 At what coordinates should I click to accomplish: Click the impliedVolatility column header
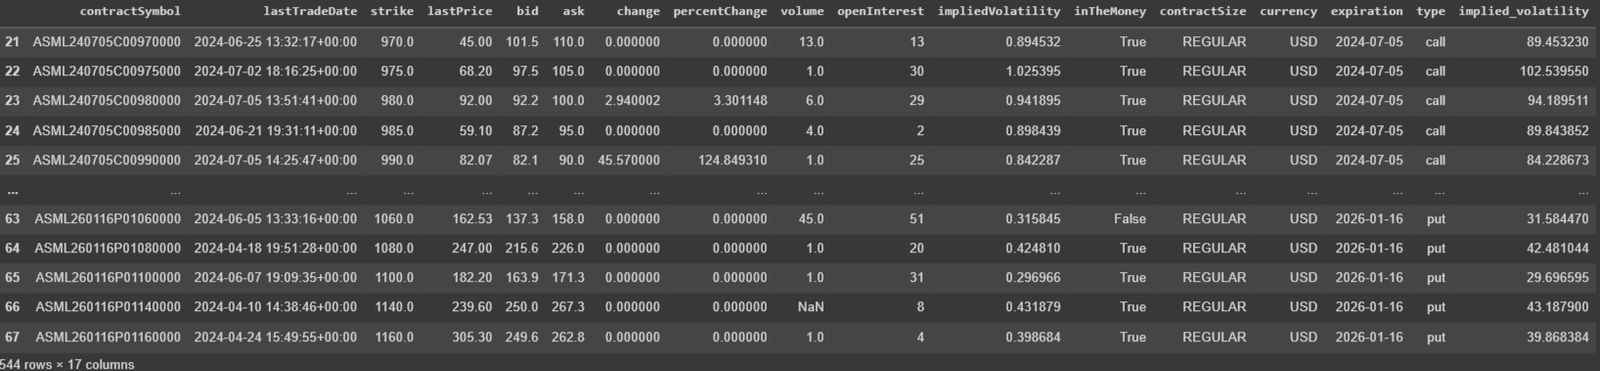[999, 11]
